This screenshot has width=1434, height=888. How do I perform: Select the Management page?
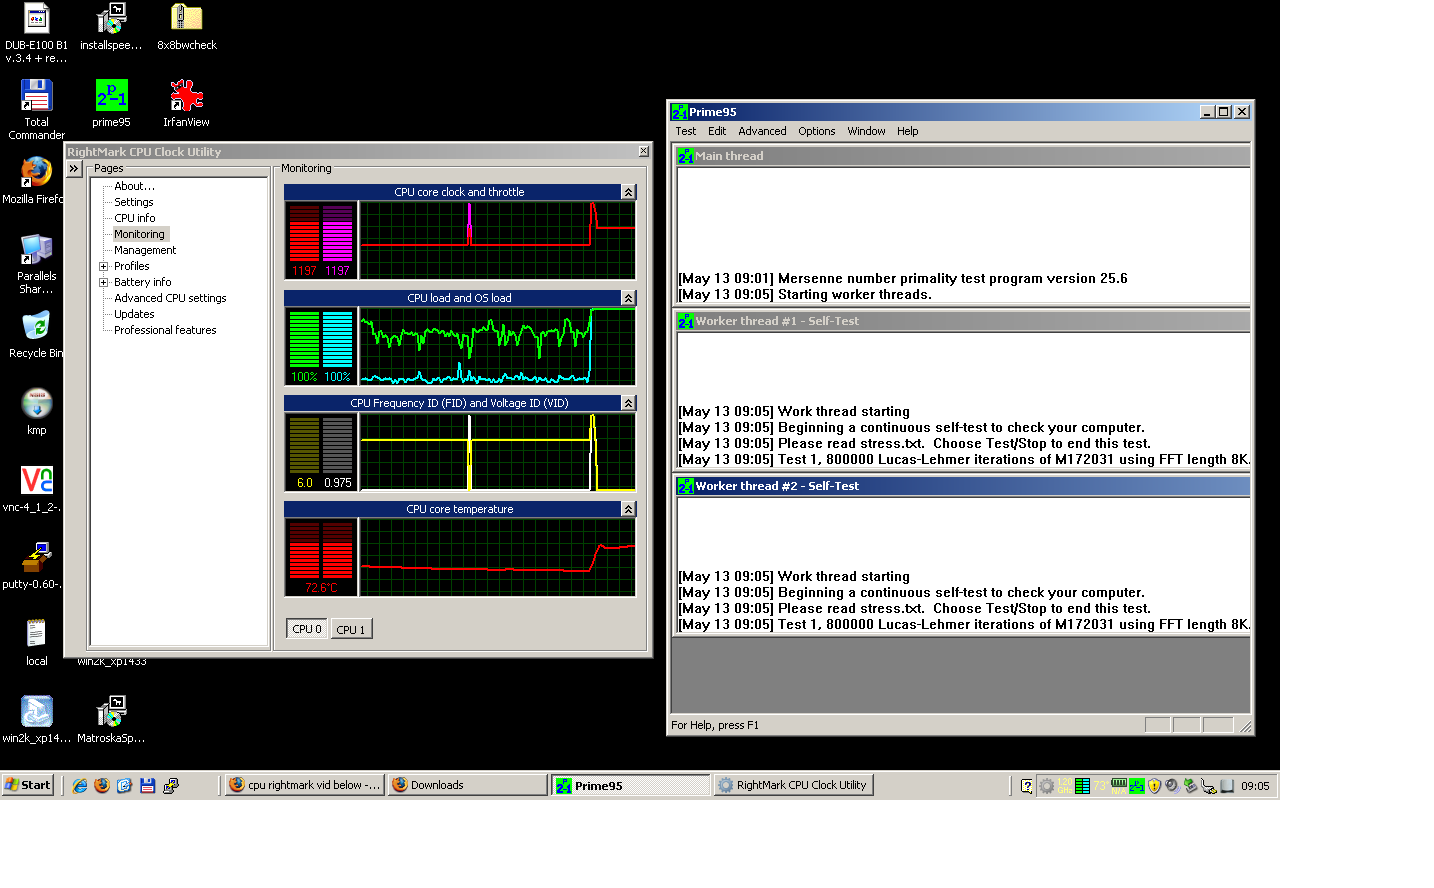[x=145, y=250]
